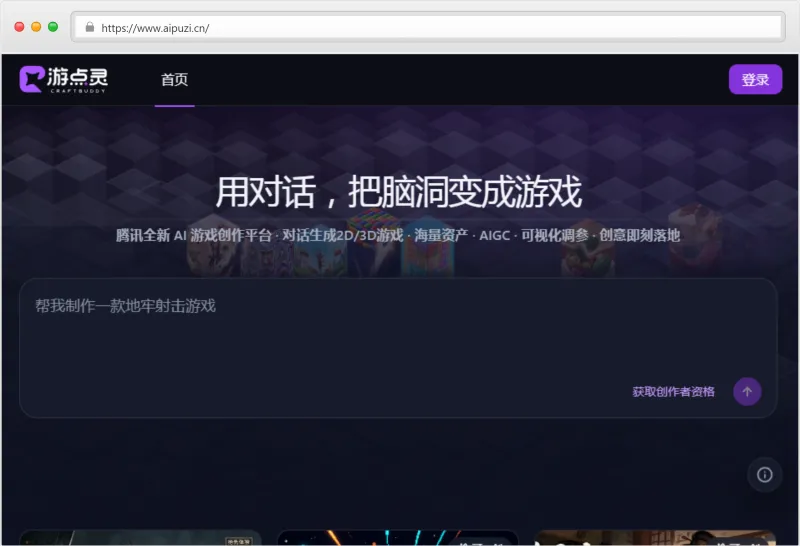The height and width of the screenshot is (546, 800).
Task: Minimize the window with the yellow button
Action: click(x=36, y=27)
